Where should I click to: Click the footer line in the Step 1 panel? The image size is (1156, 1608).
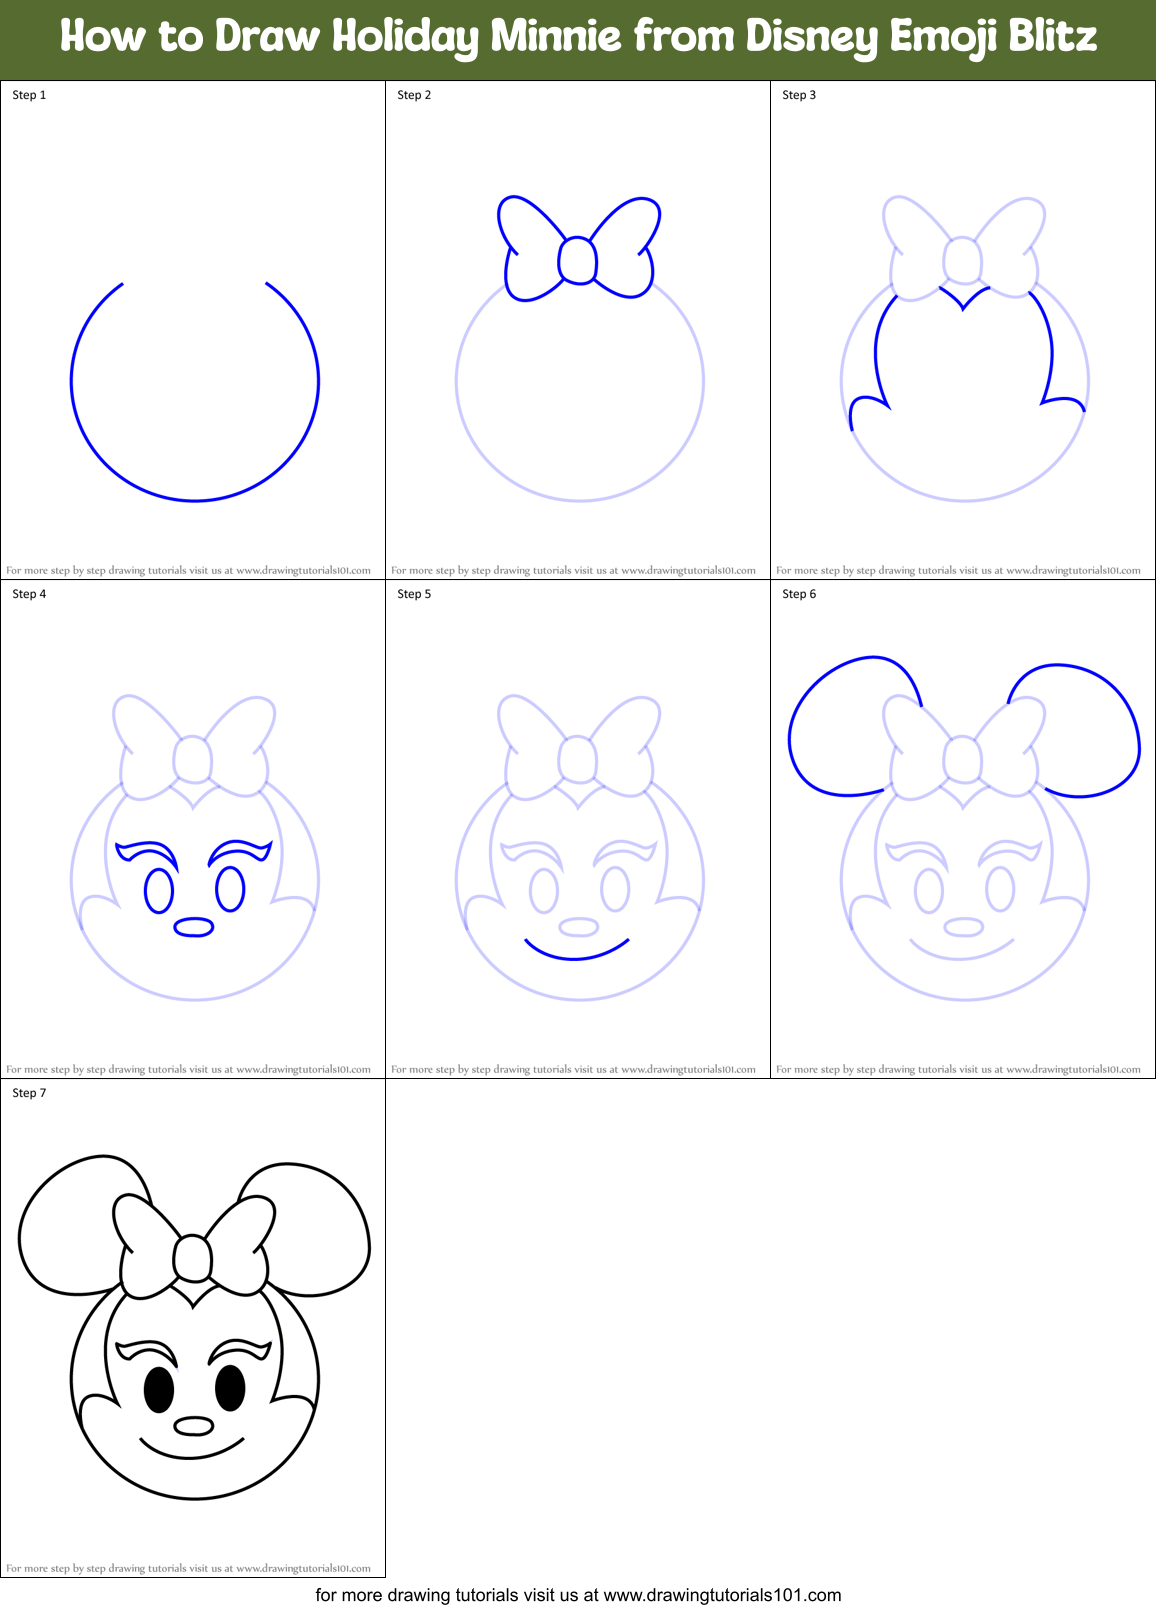(x=188, y=571)
